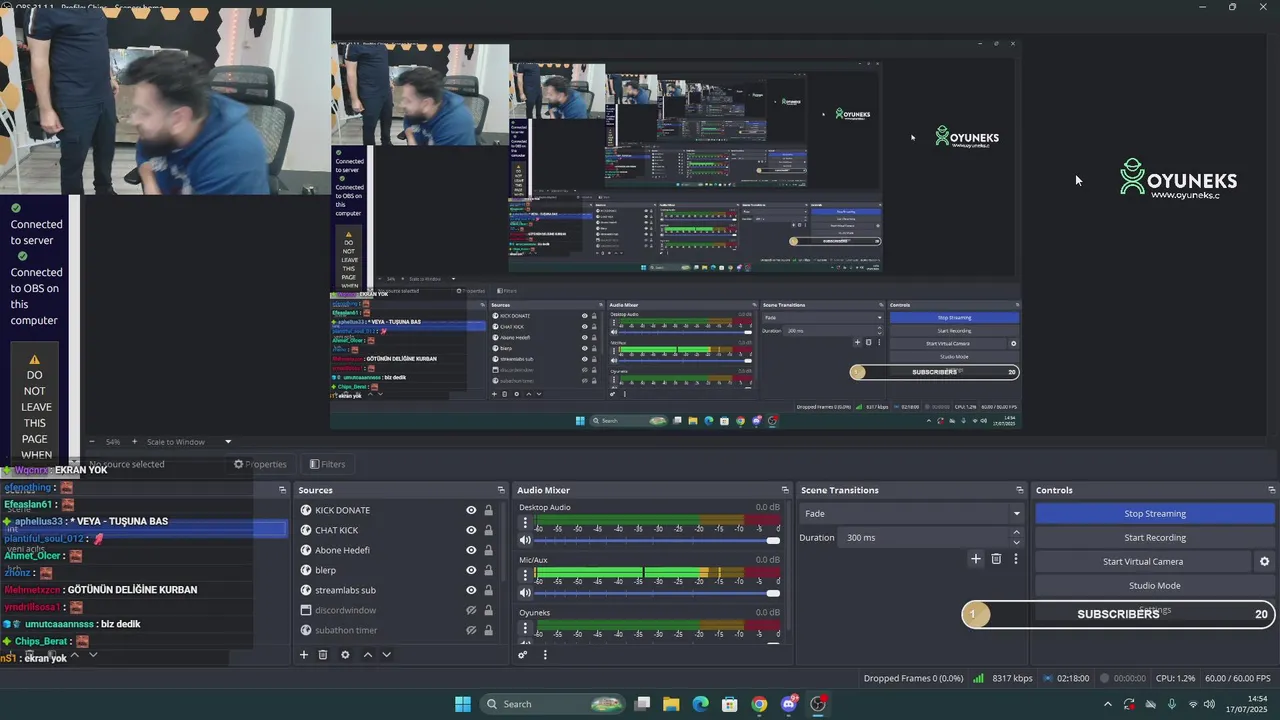Toggle lock on CHAT KICK source
The height and width of the screenshot is (720, 1280).
pos(488,530)
